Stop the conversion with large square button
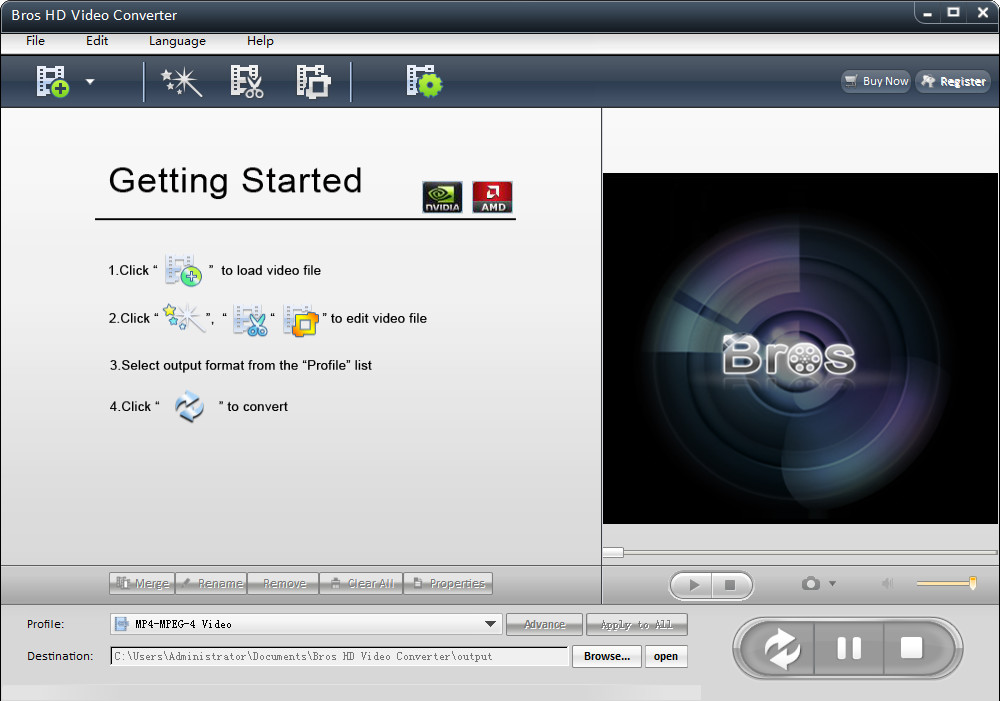The width and height of the screenshot is (1000, 701). 912,649
